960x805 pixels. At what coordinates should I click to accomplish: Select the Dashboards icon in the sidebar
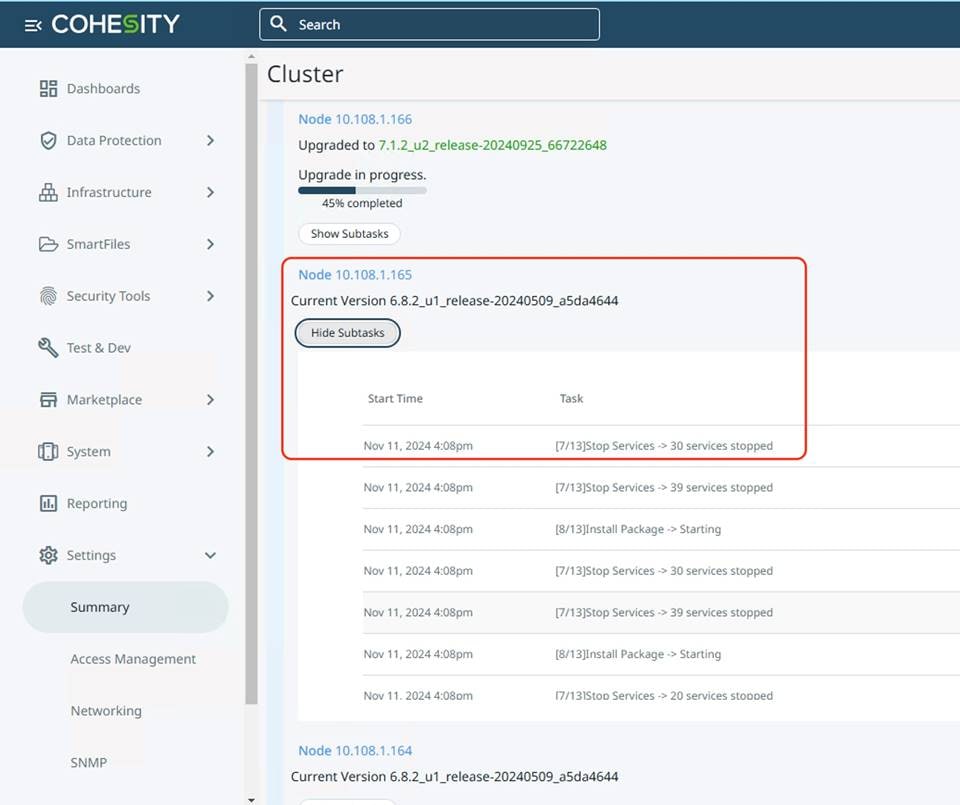(x=47, y=88)
